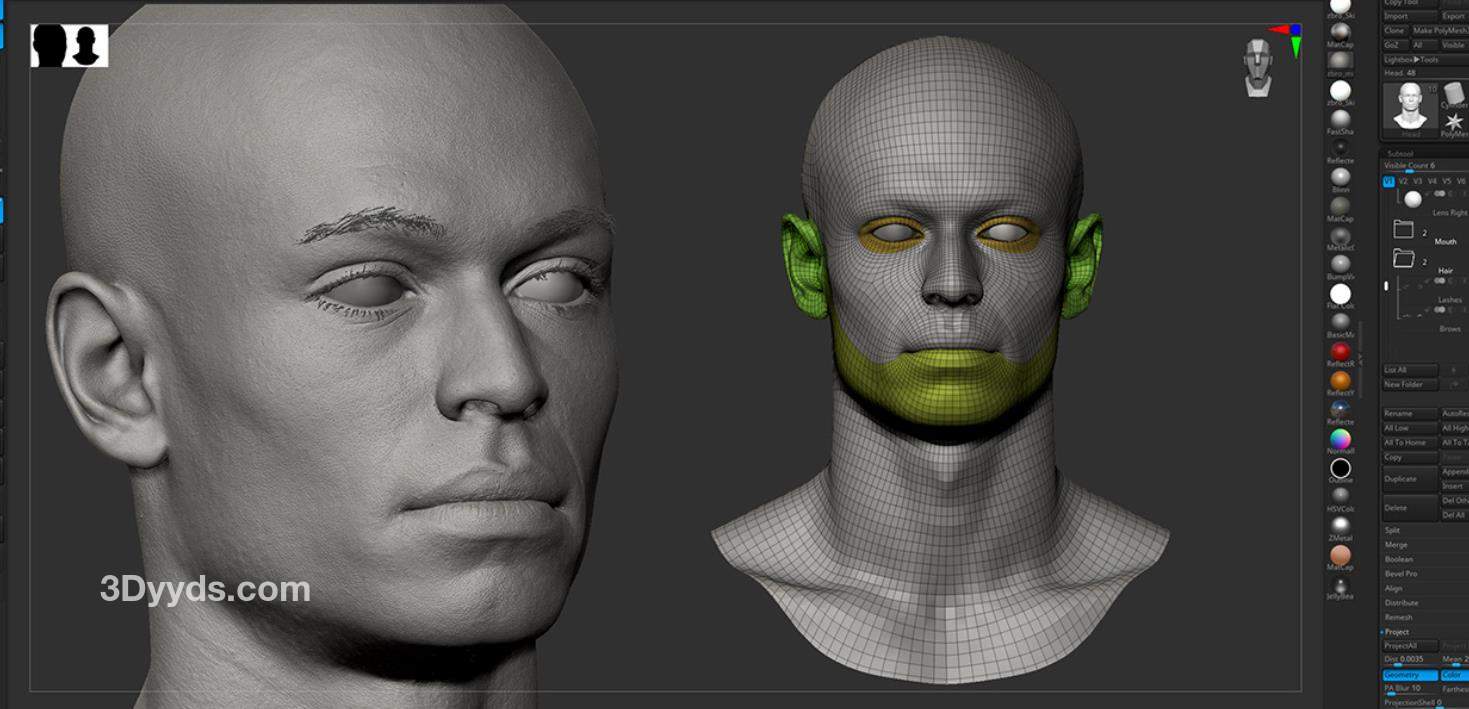Click the Duplicate subtool button
This screenshot has width=1469, height=709.
1409,479
